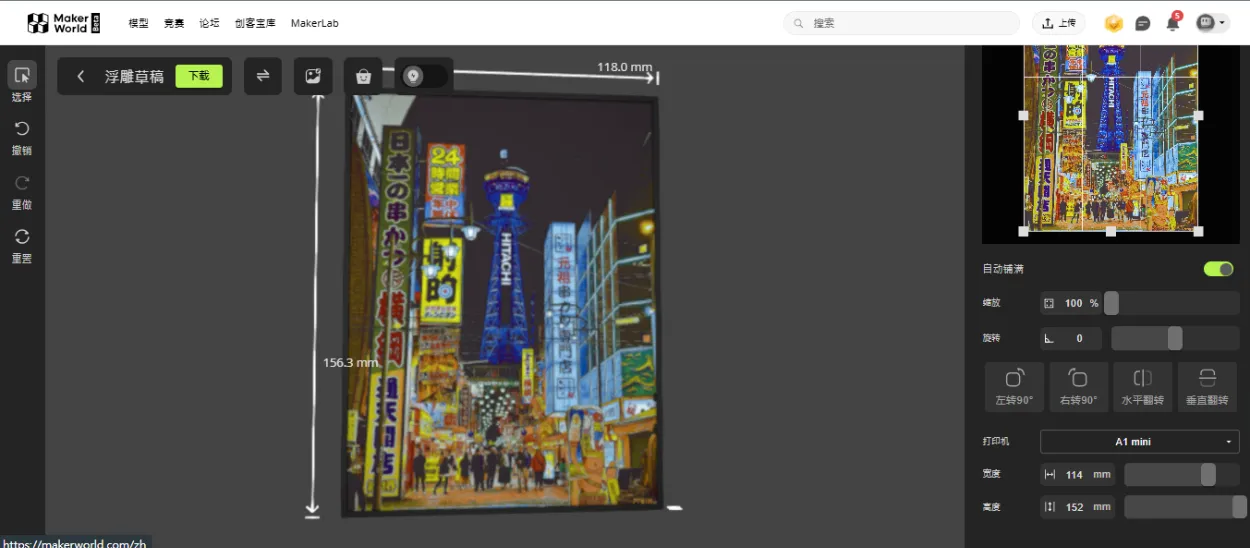Screen dimensions: 1250x548
Task: Open the gold cube points icon
Action: 1114,23
